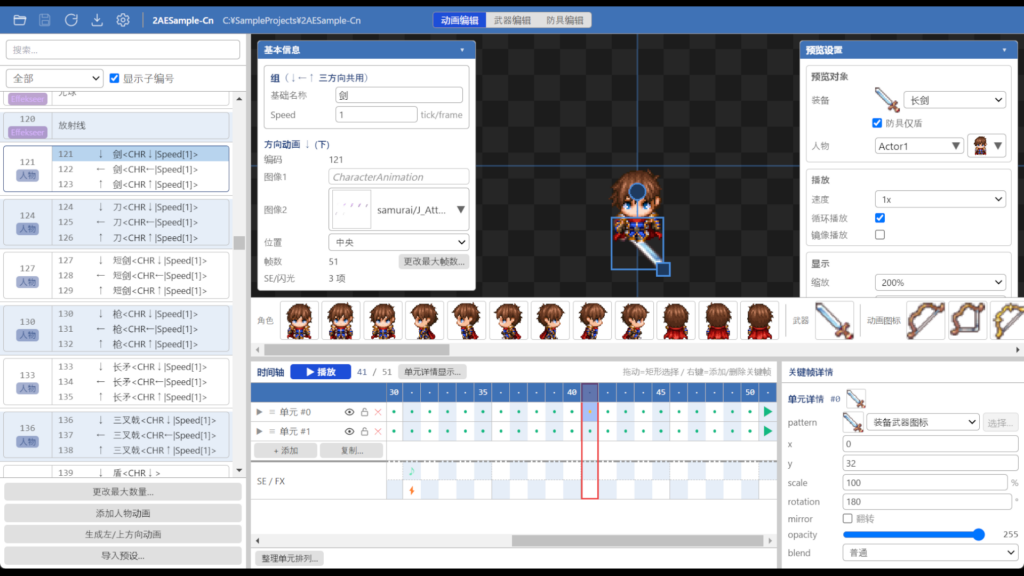This screenshot has width=1024, height=576.
Task: Click drag handle of 单元 #1
Action: pyautogui.click(x=272, y=431)
